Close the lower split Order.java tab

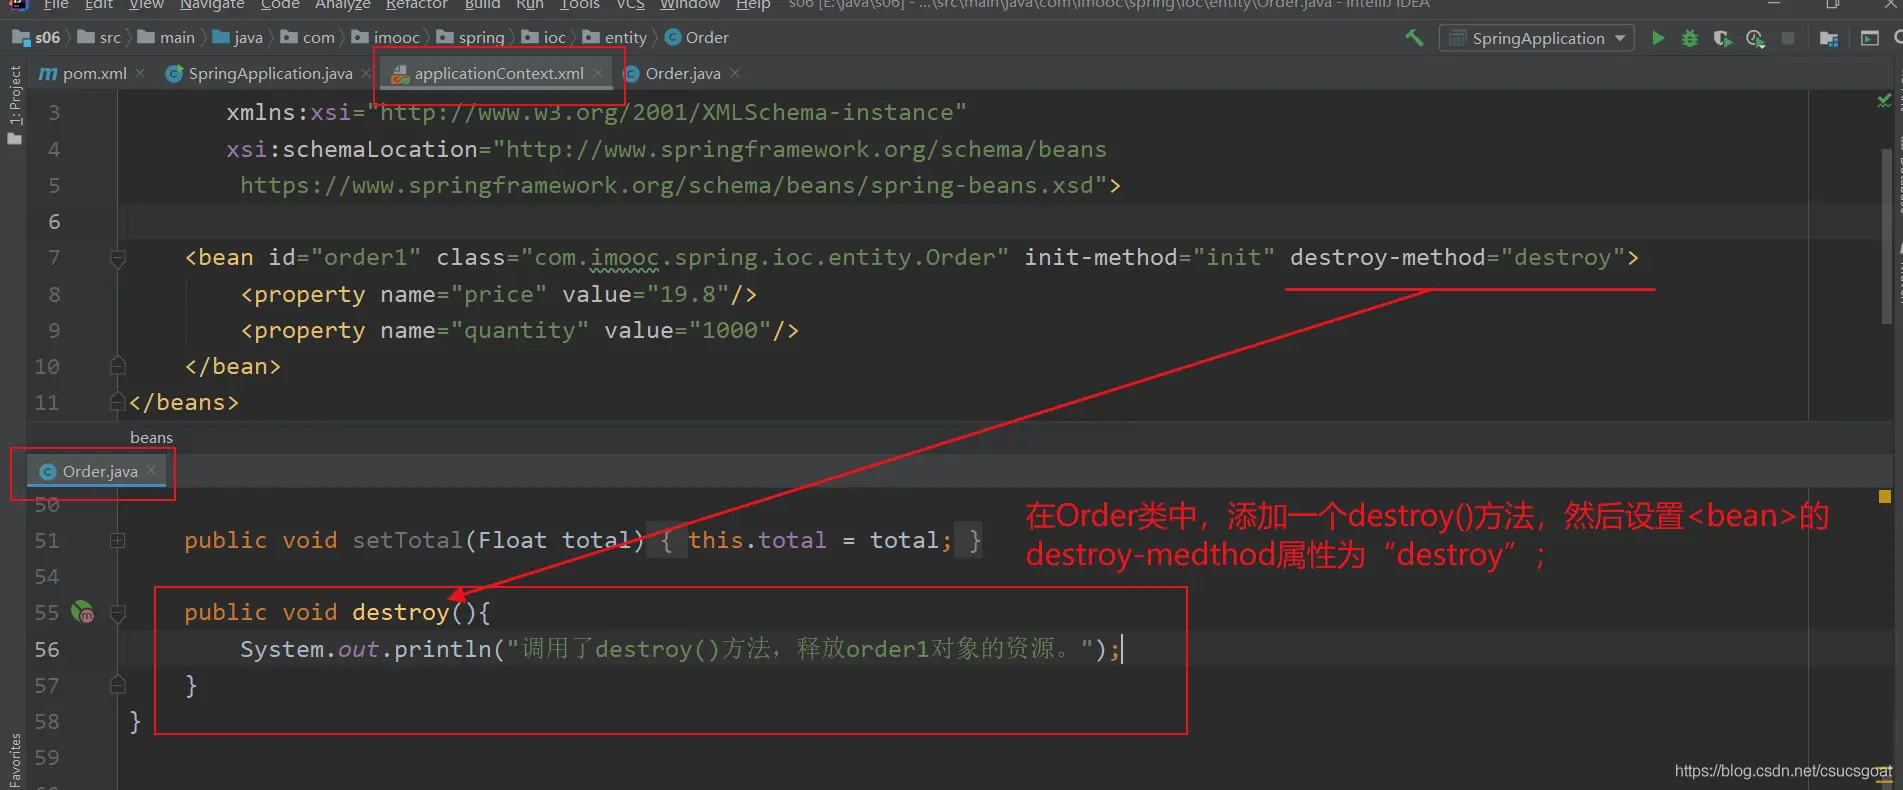[151, 470]
